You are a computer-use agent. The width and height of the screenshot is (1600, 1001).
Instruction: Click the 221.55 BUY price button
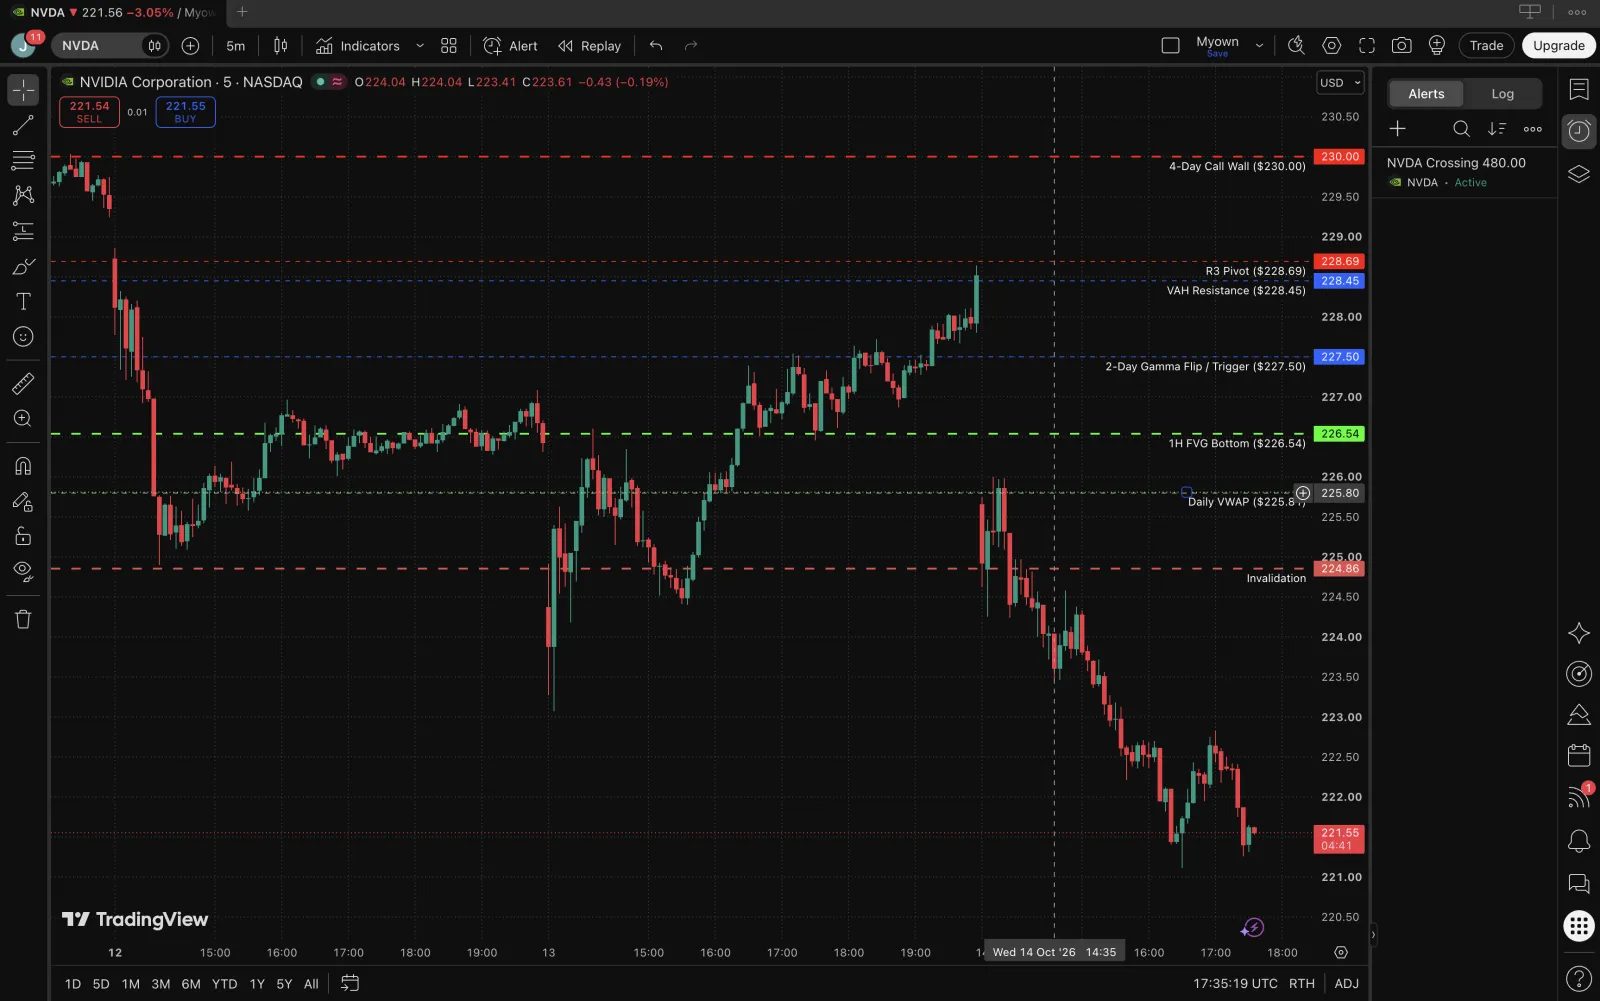pos(186,112)
